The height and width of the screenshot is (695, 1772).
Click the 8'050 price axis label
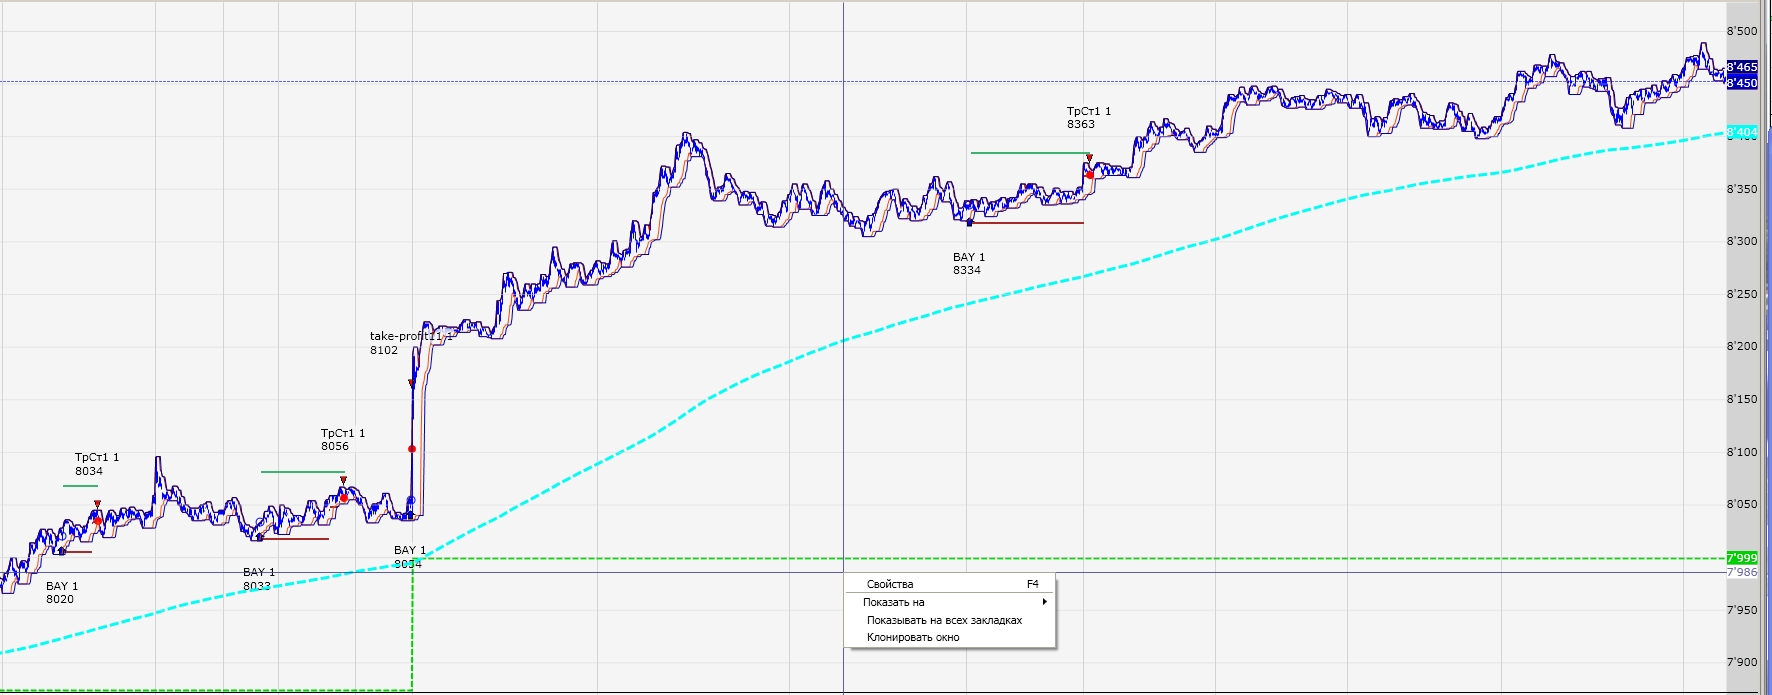(x=1741, y=504)
